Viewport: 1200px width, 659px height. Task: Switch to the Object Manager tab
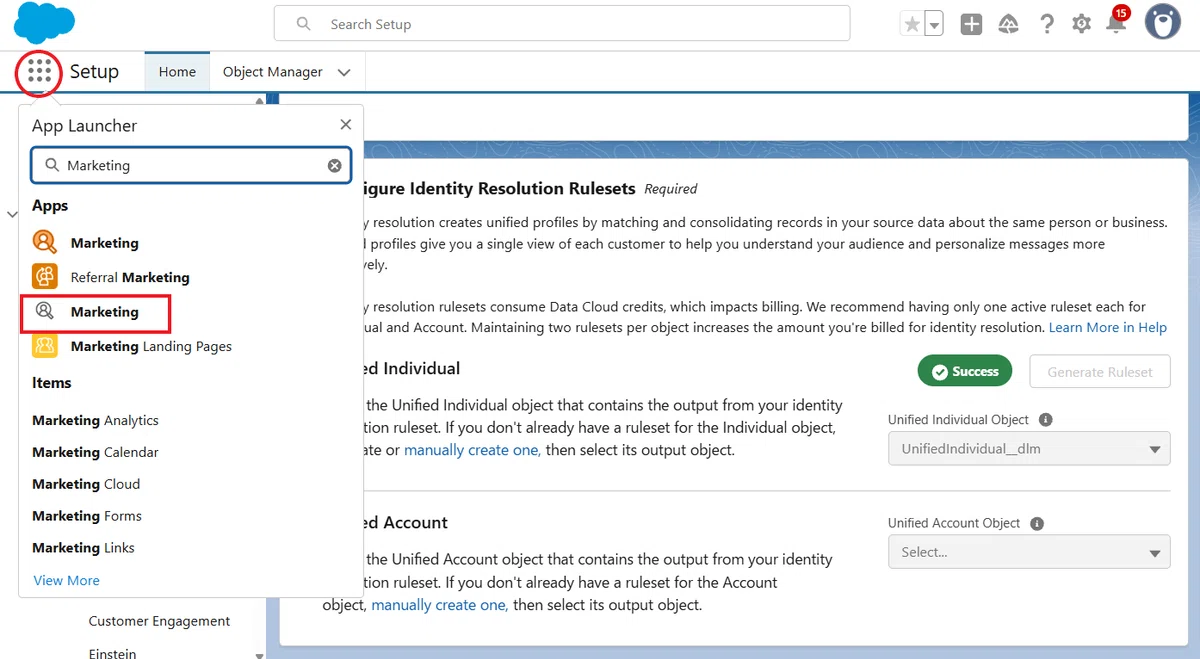272,72
